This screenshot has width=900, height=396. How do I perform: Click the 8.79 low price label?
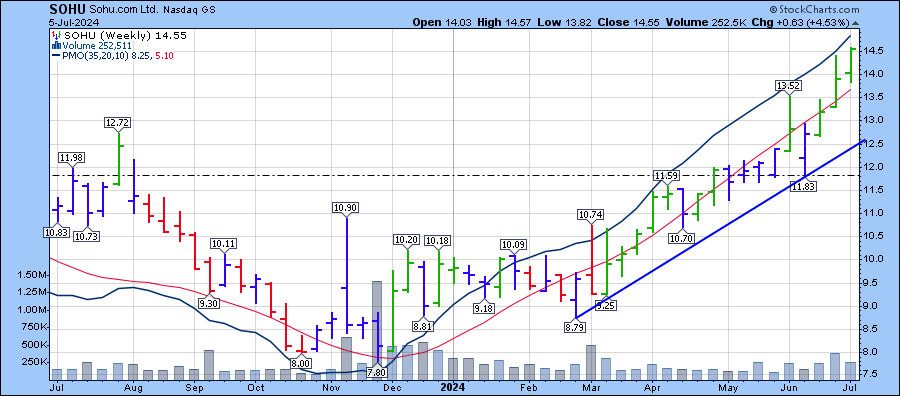[575, 328]
